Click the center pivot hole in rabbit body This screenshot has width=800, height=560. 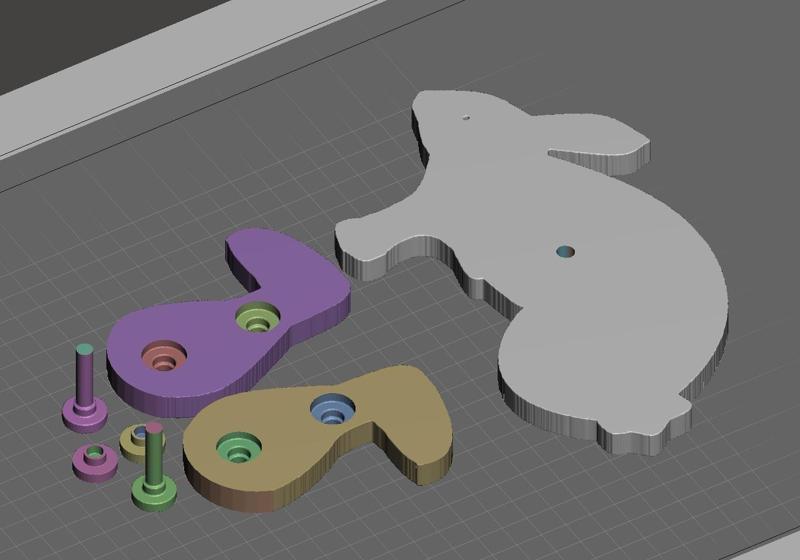click(x=565, y=251)
